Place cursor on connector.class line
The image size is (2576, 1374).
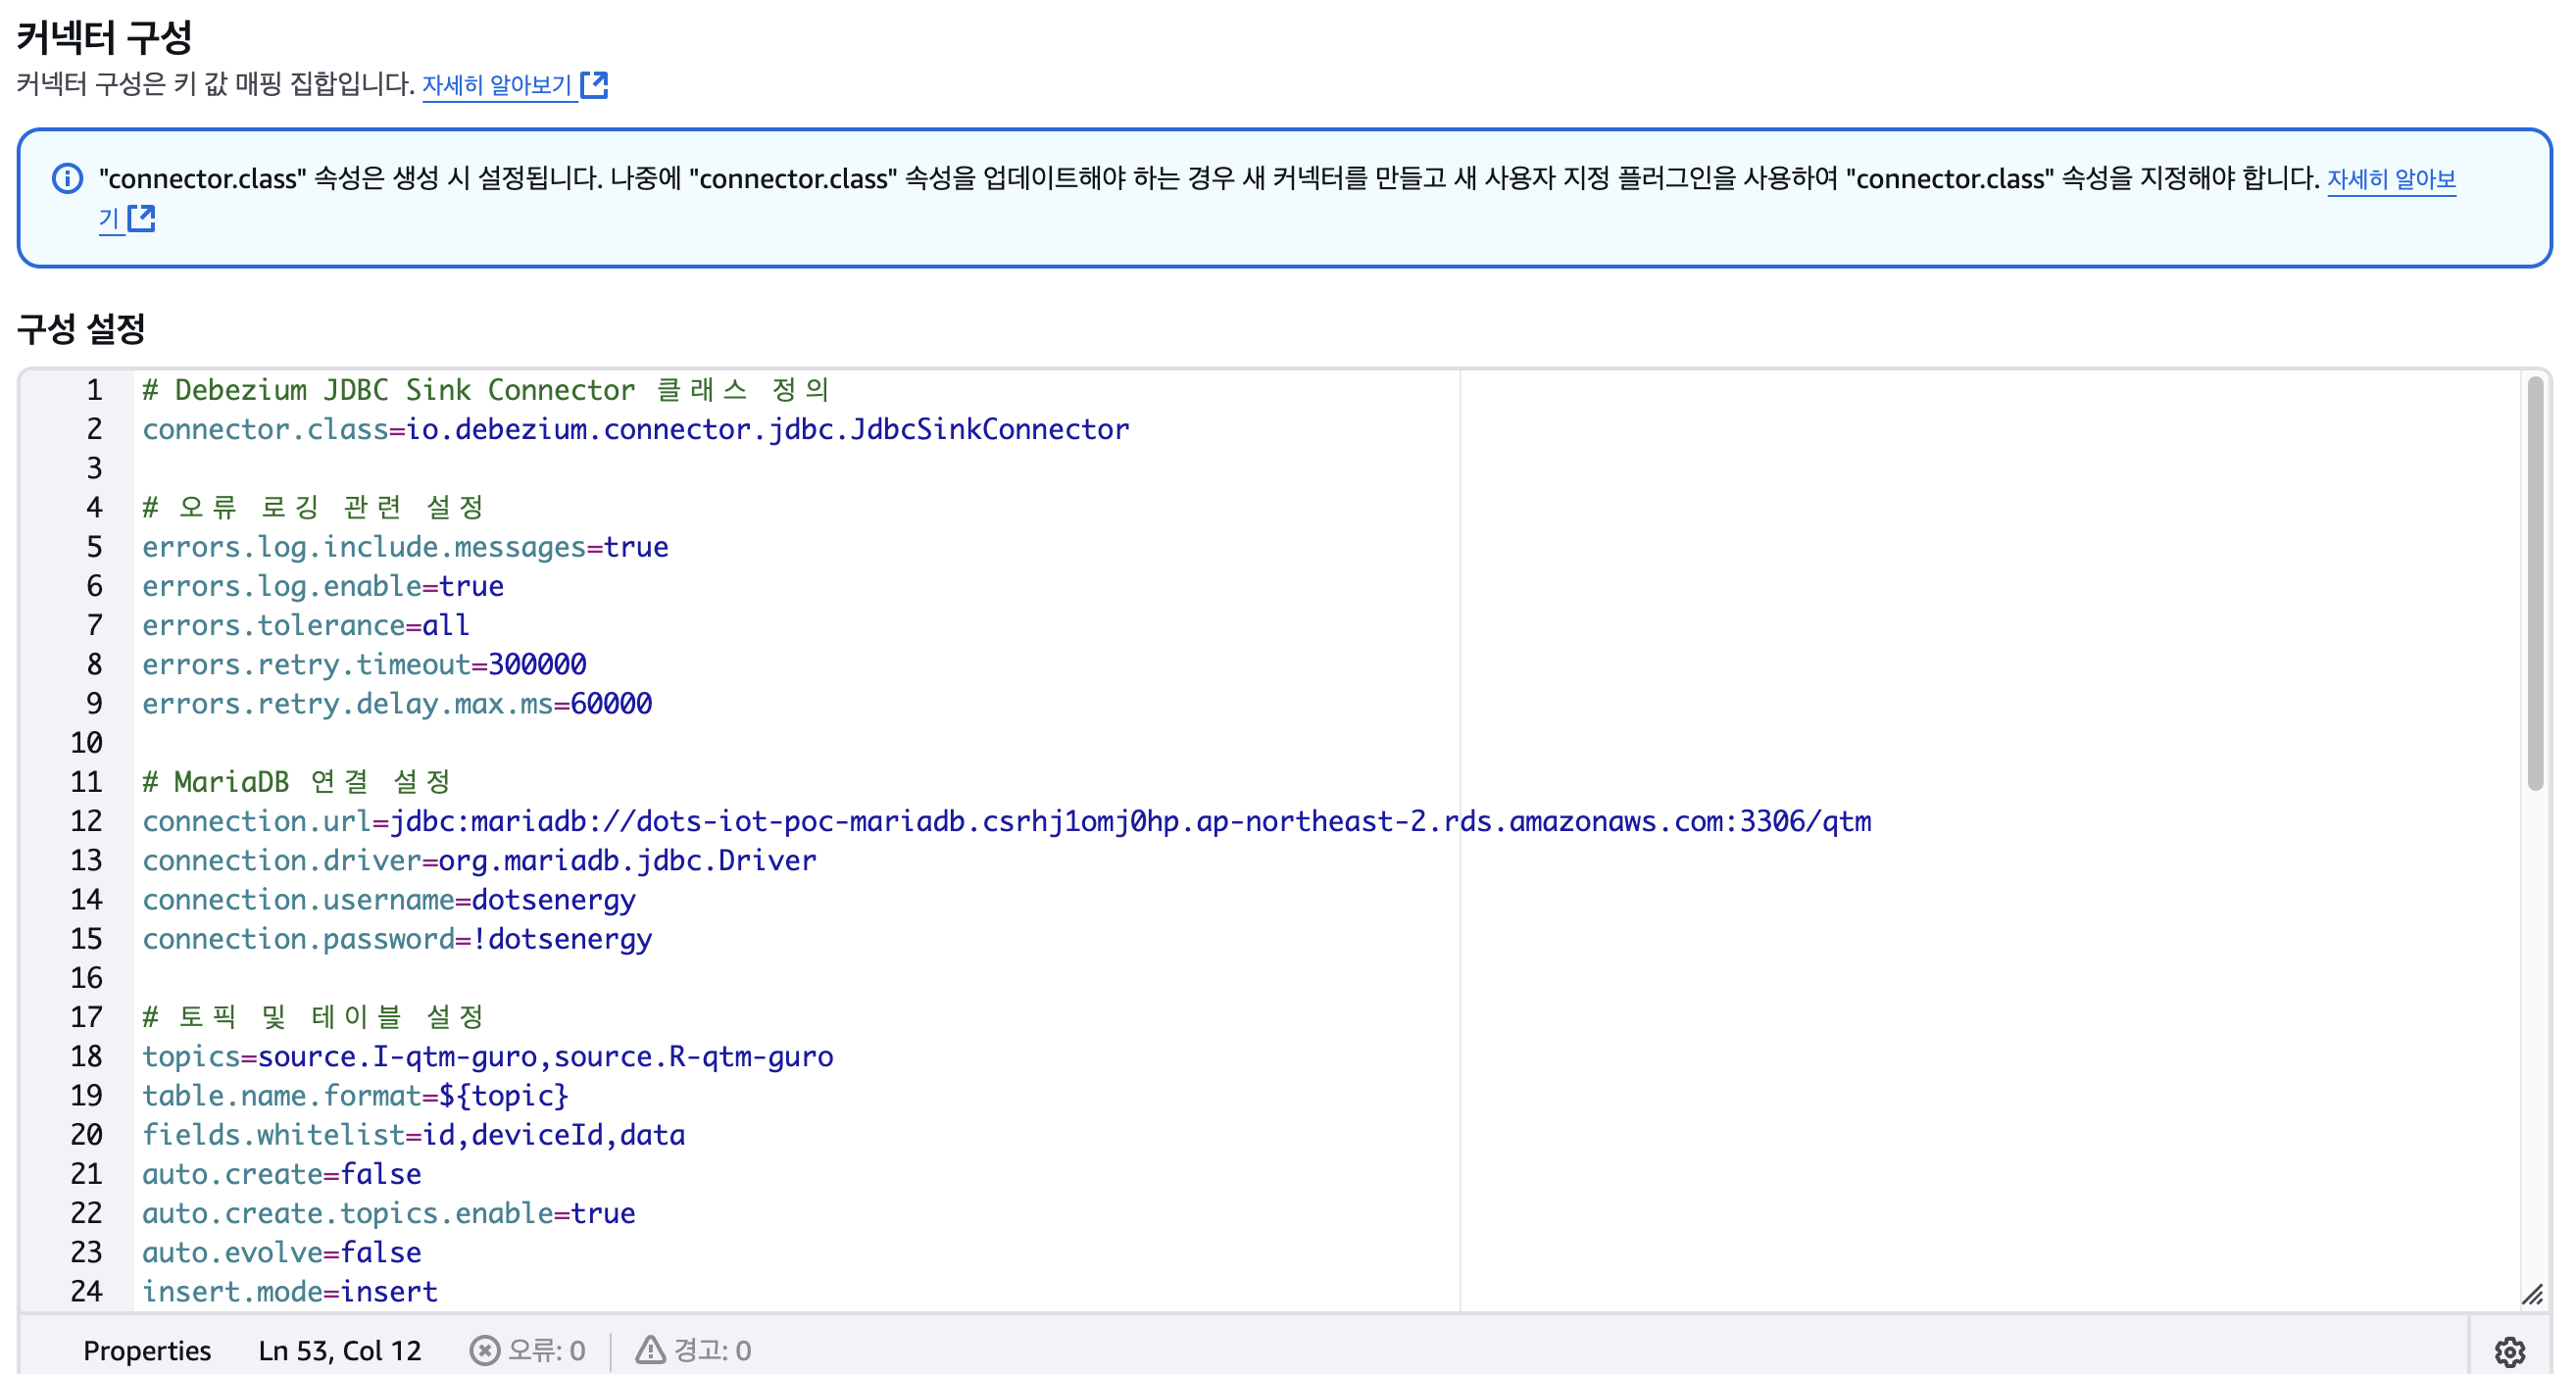click(635, 429)
